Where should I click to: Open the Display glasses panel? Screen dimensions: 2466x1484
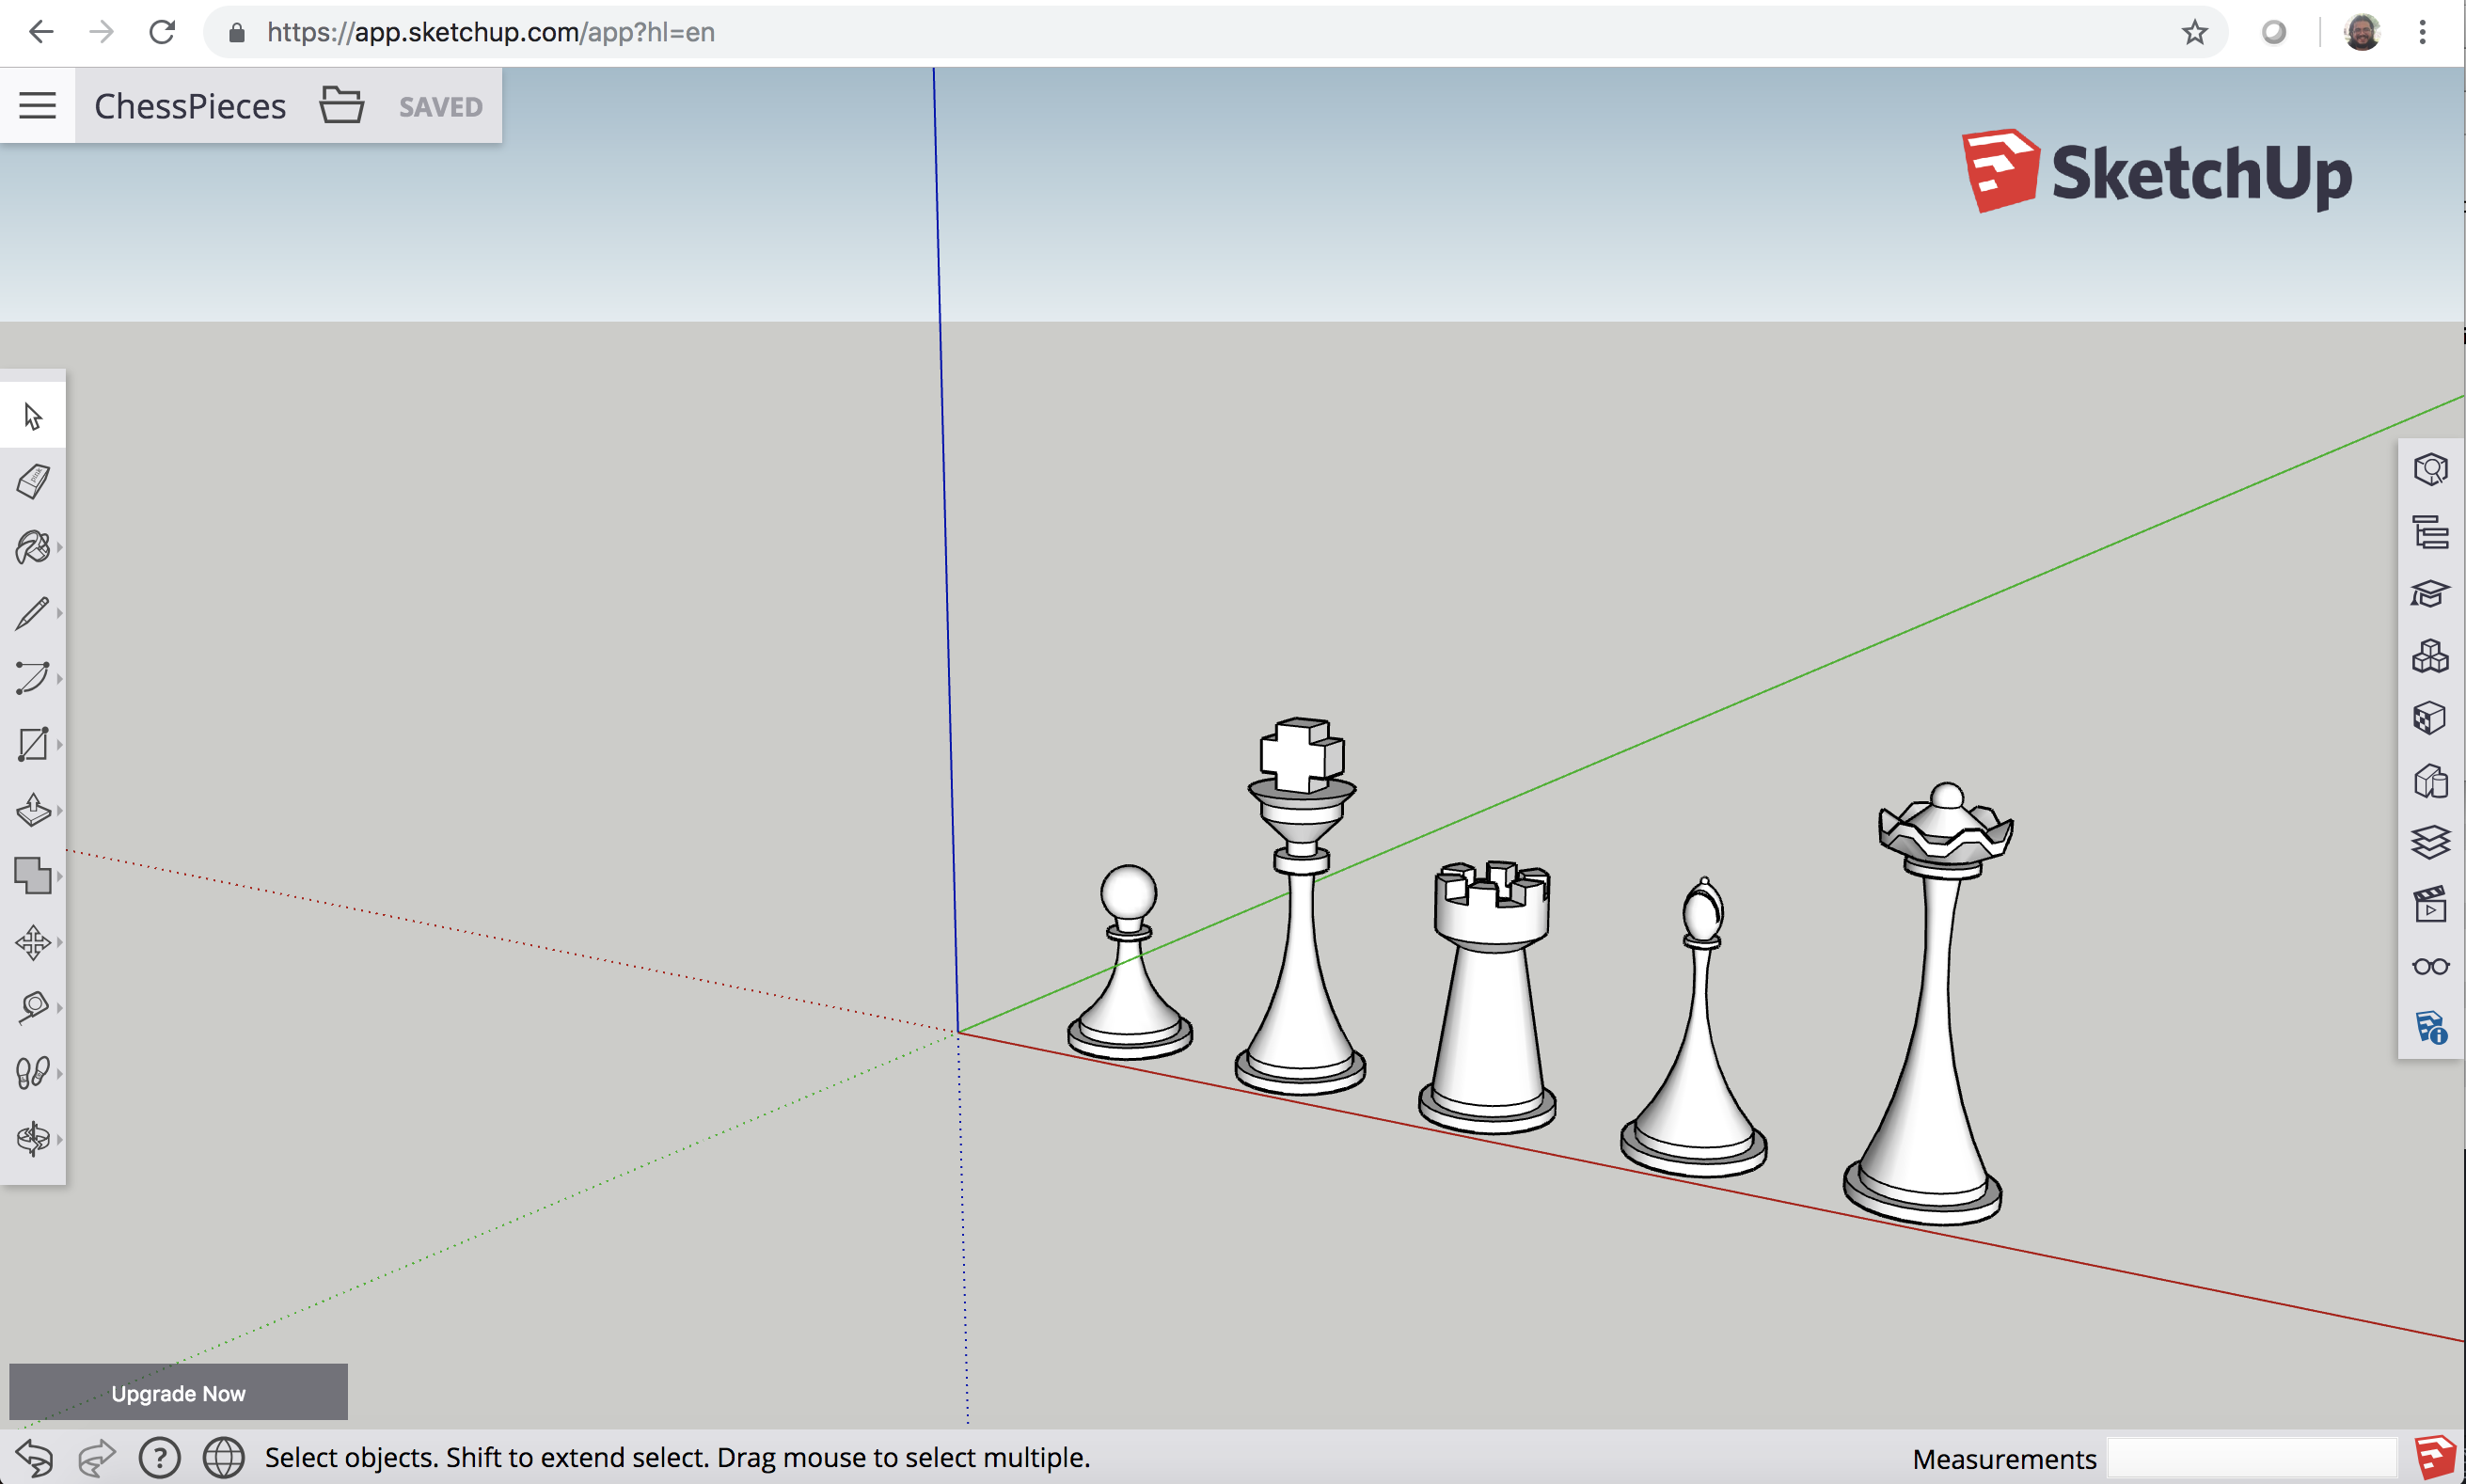pos(2430,967)
